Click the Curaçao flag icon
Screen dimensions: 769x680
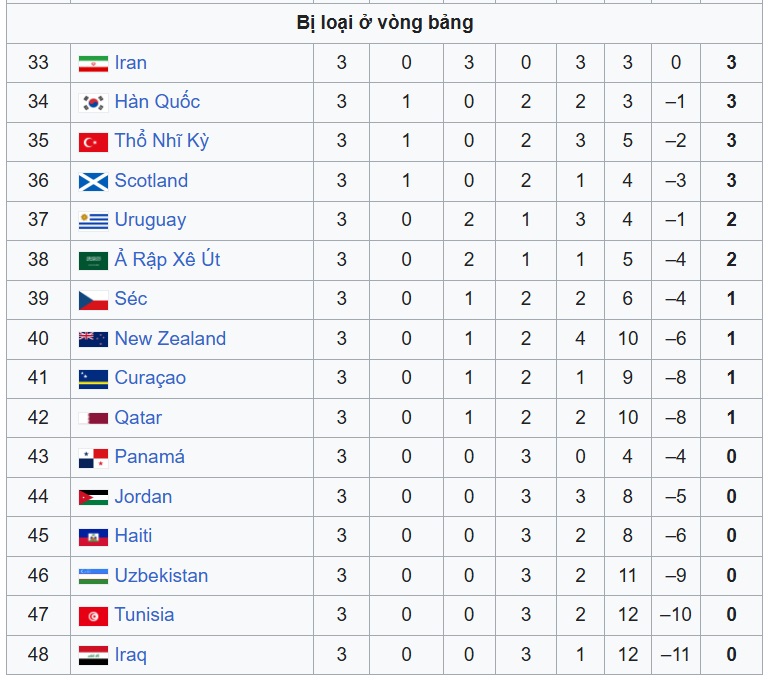pos(93,379)
